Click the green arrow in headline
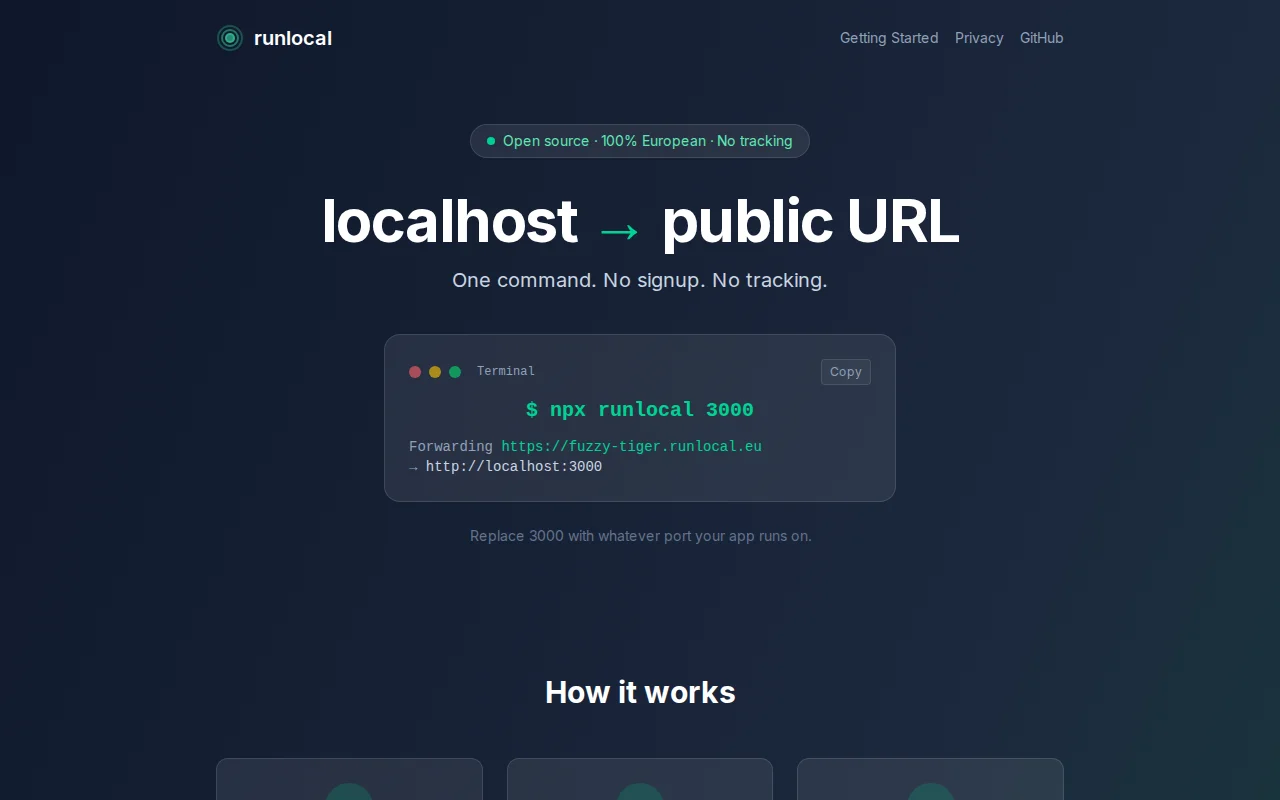Viewport: 1280px width, 800px height. pos(619,231)
